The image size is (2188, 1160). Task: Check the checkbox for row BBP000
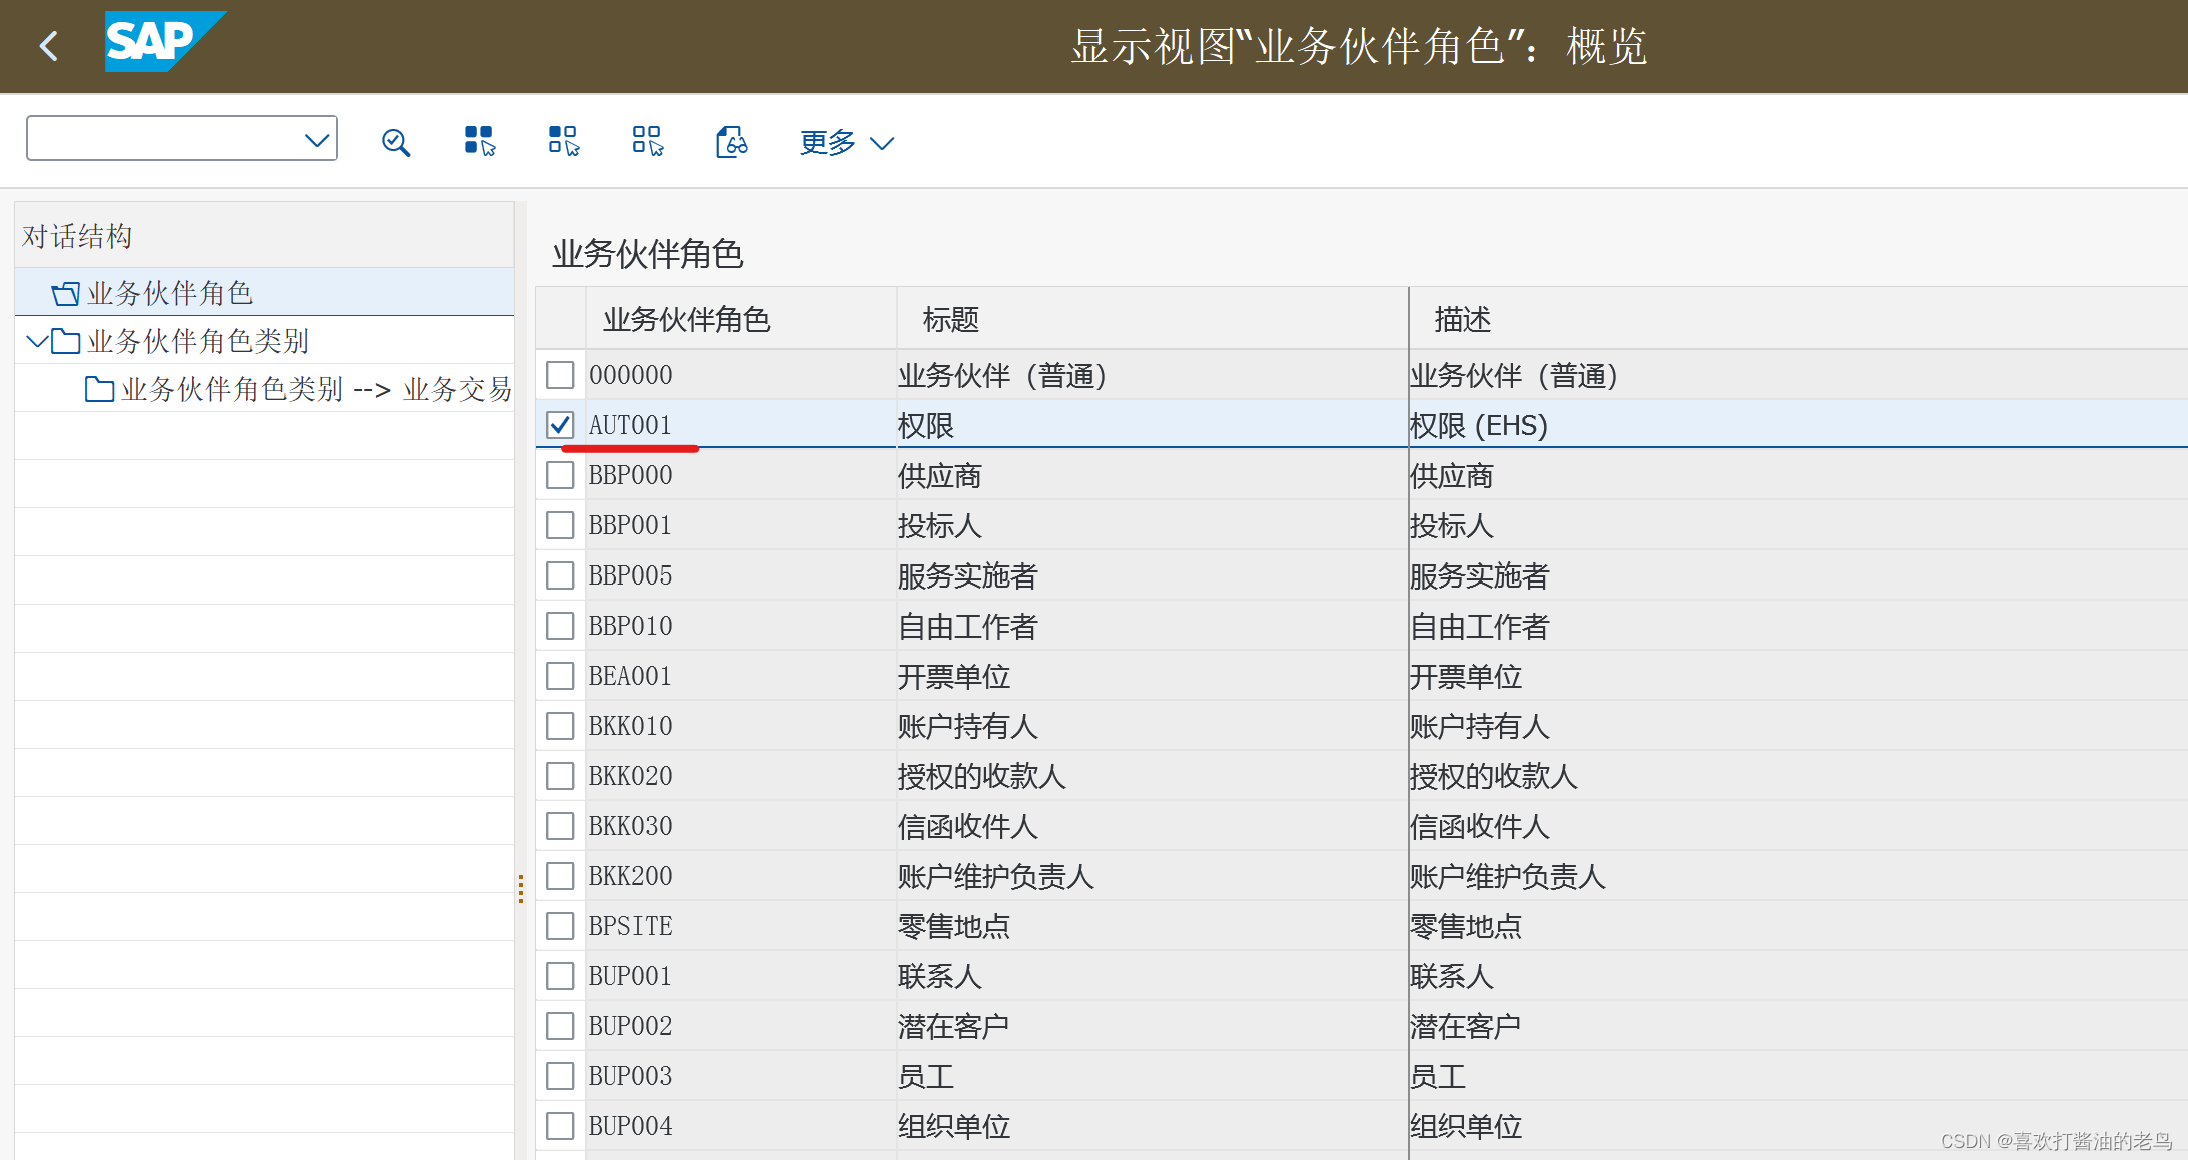click(x=560, y=474)
